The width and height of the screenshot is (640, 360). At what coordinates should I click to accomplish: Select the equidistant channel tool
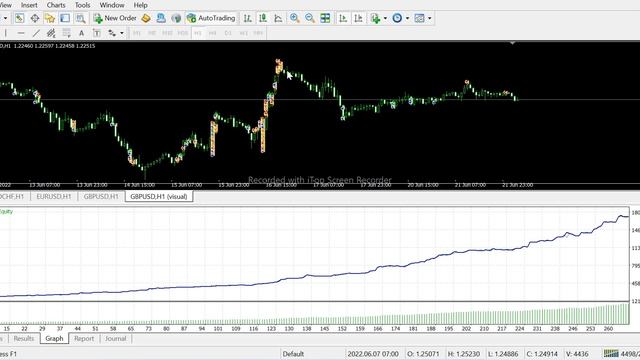[51, 33]
